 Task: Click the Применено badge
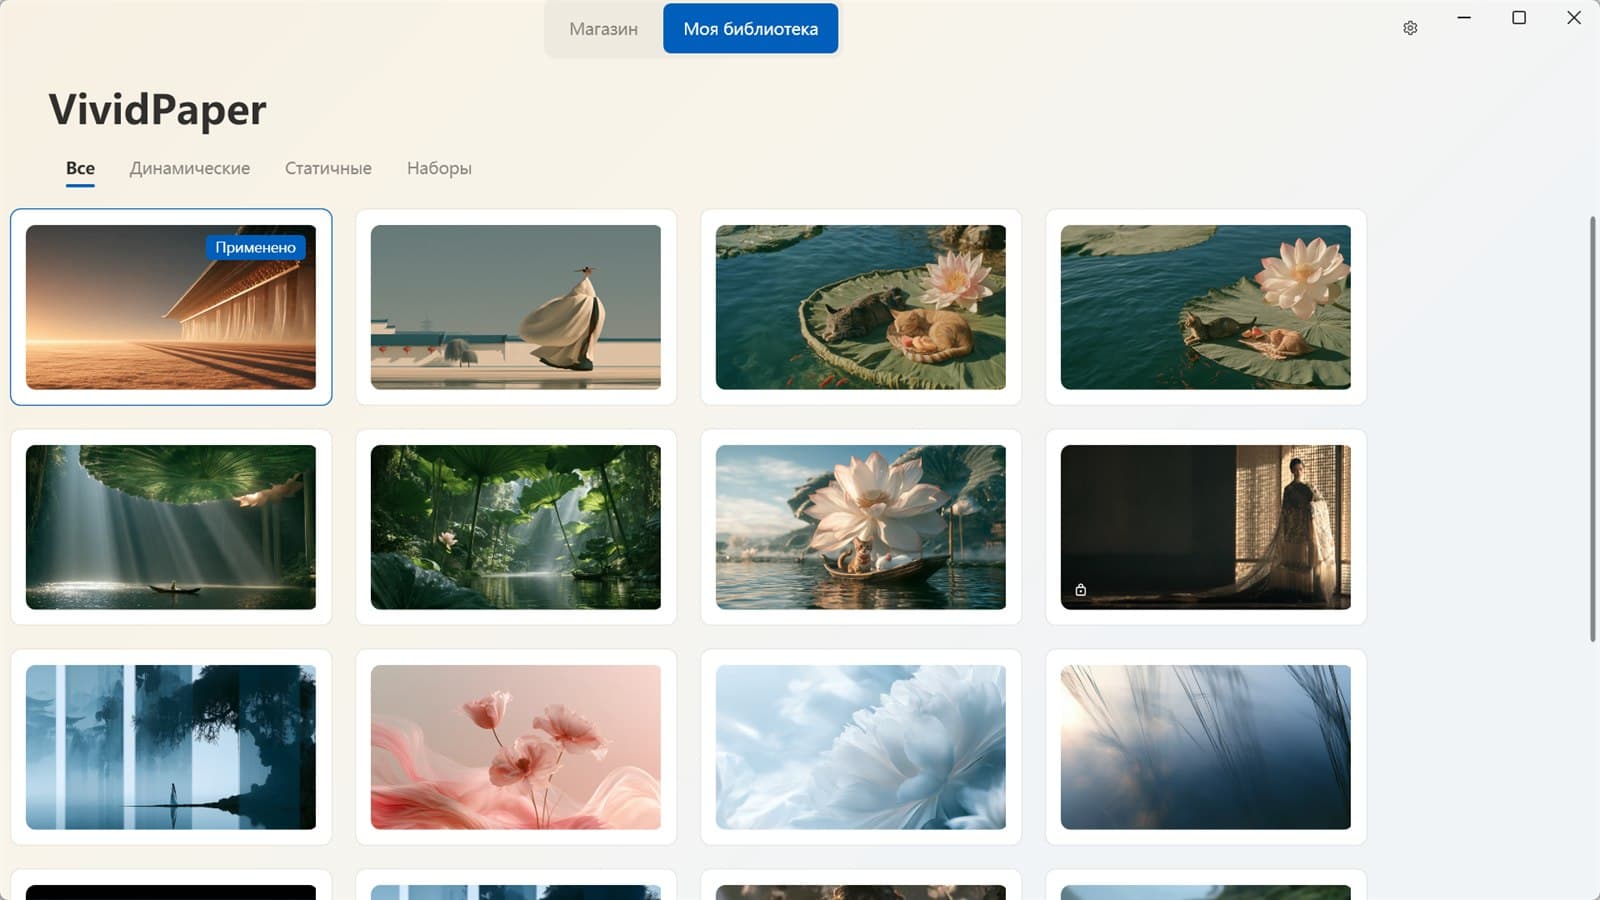click(x=255, y=247)
